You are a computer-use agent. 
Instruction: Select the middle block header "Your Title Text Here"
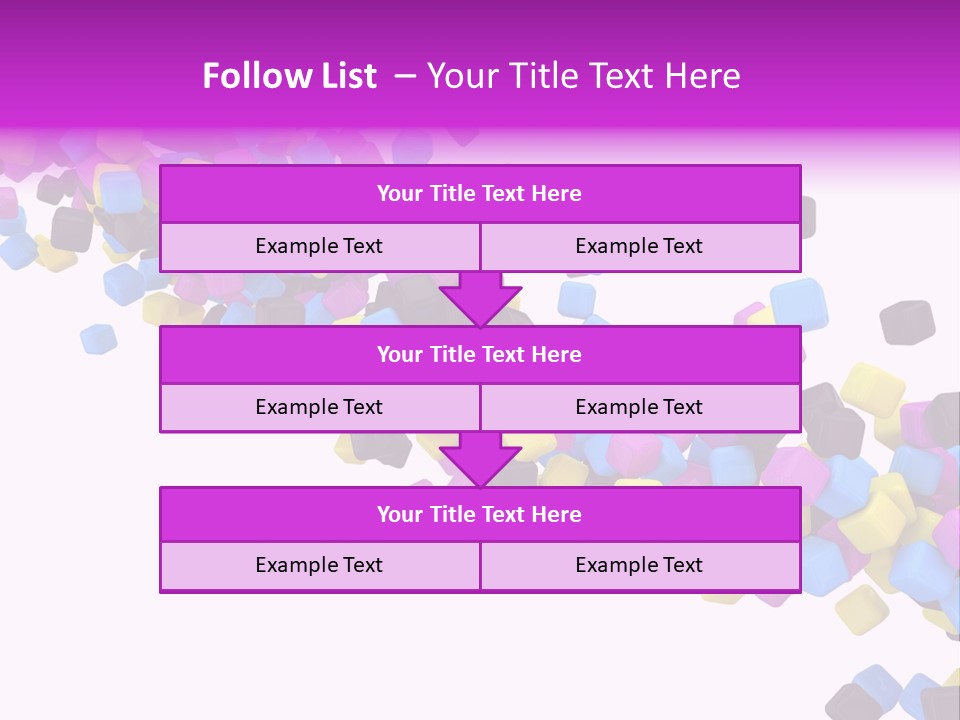click(479, 355)
